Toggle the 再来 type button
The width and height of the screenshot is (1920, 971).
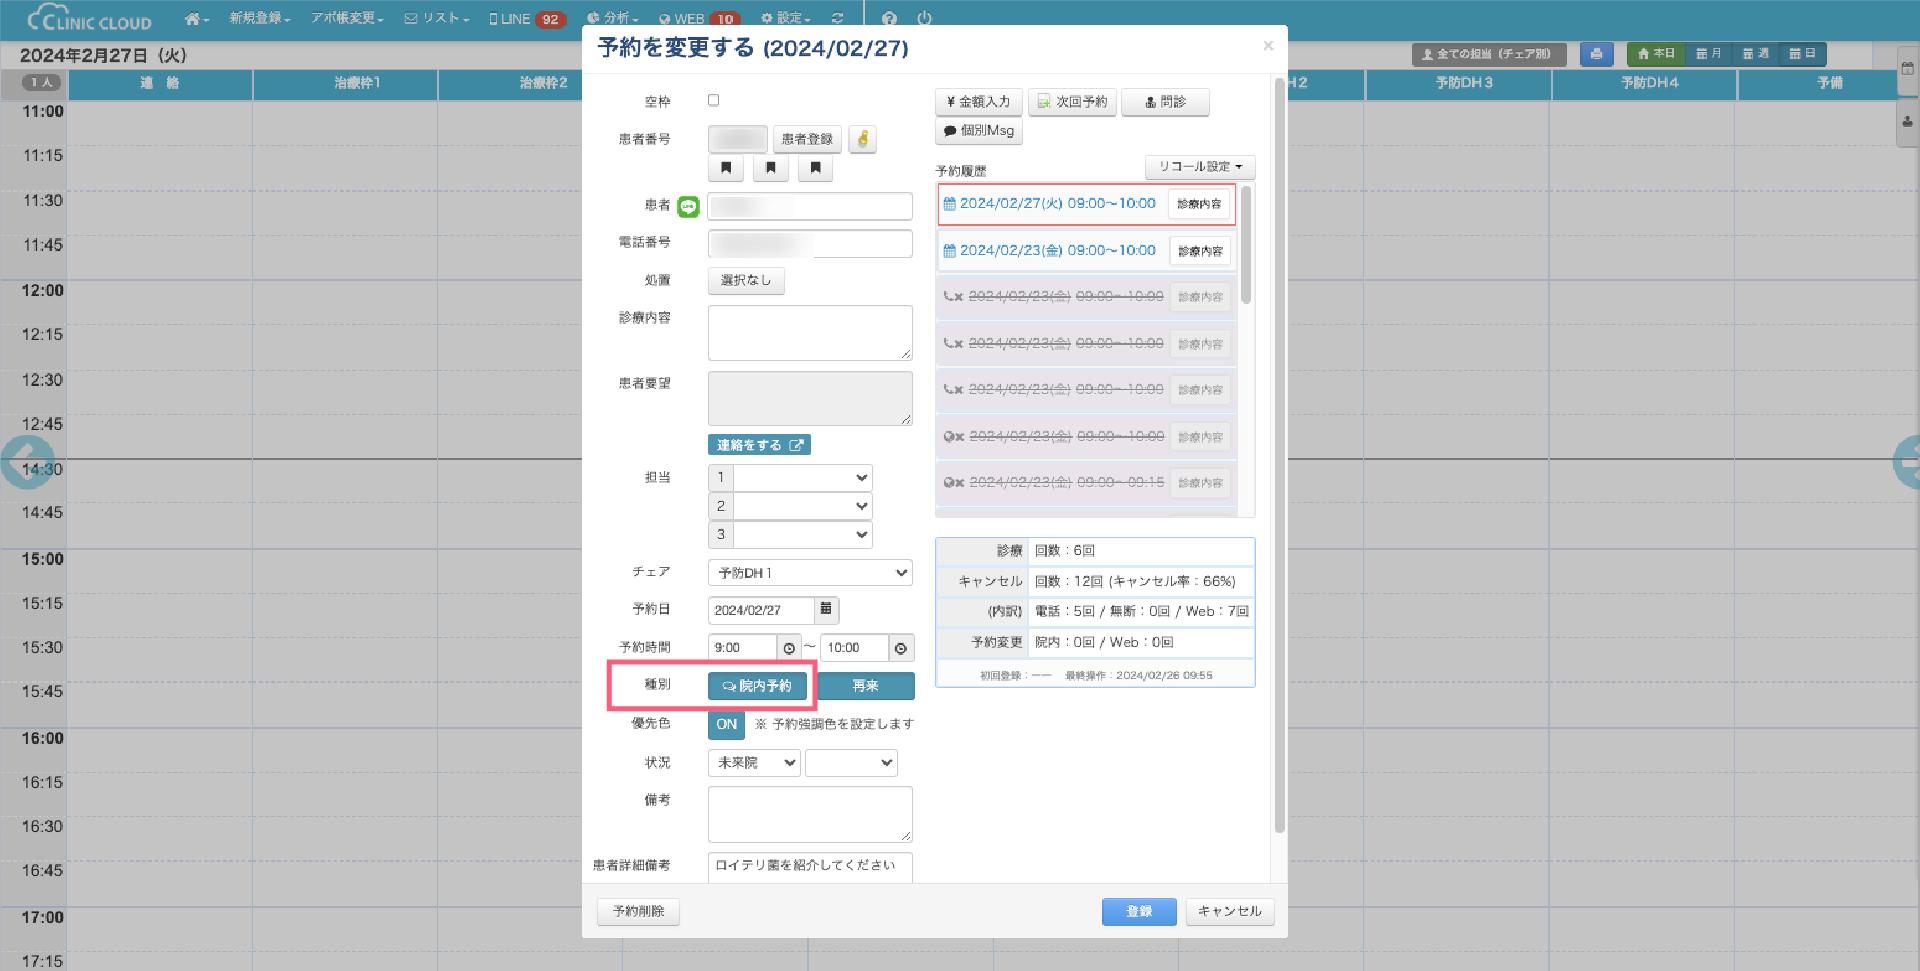click(x=865, y=686)
